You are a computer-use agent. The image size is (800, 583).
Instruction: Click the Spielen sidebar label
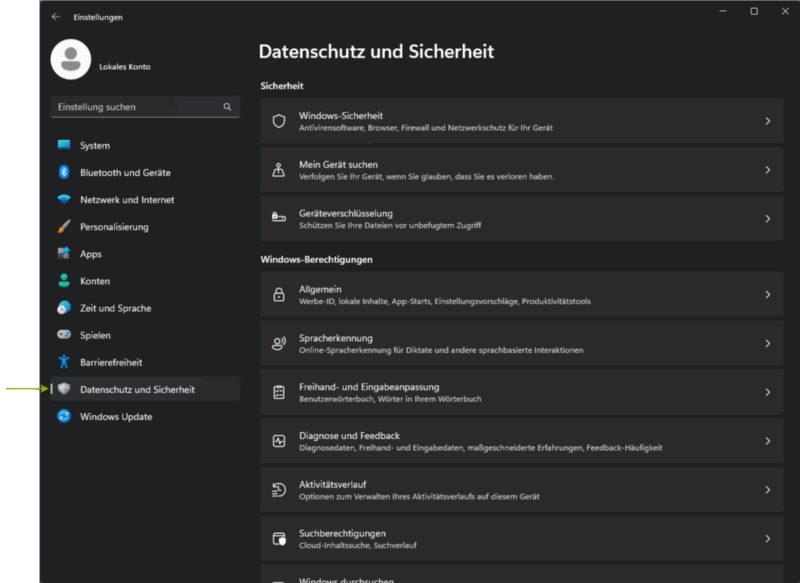pyautogui.click(x=95, y=335)
